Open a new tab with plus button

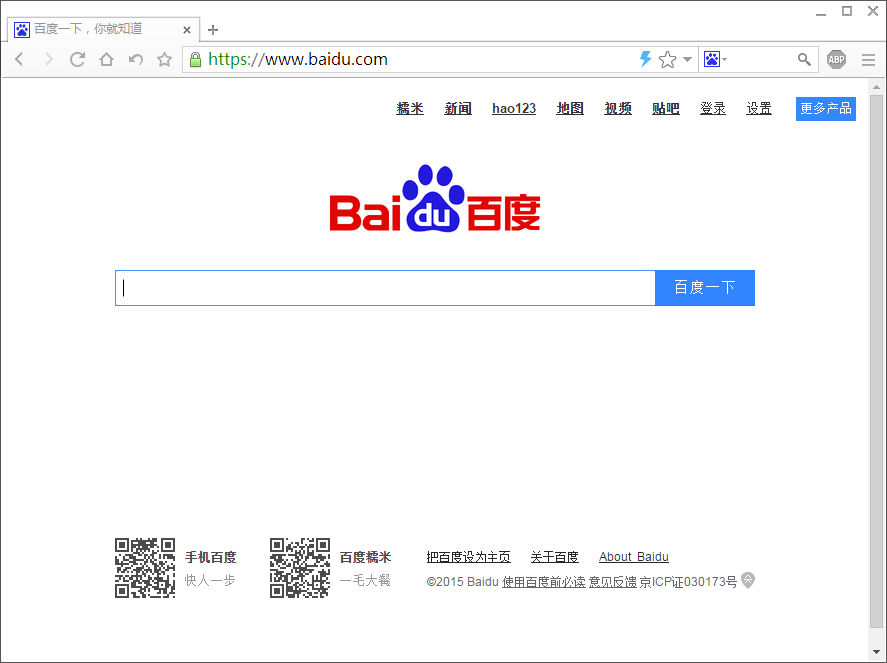[x=213, y=30]
